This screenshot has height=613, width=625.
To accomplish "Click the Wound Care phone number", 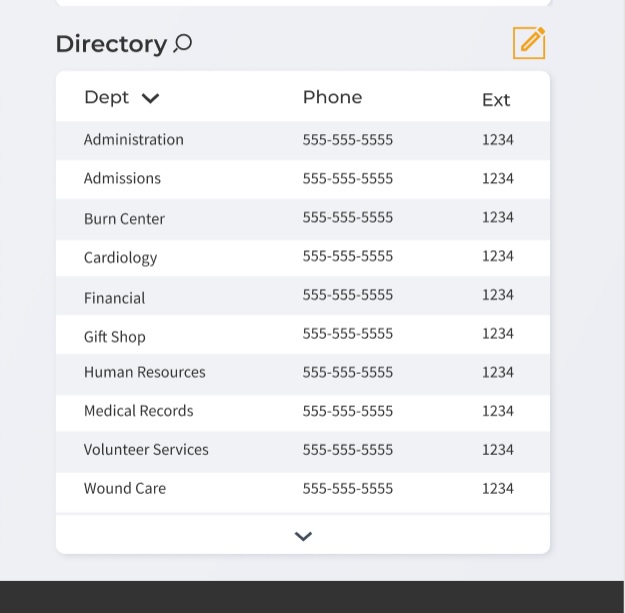I will point(347,488).
